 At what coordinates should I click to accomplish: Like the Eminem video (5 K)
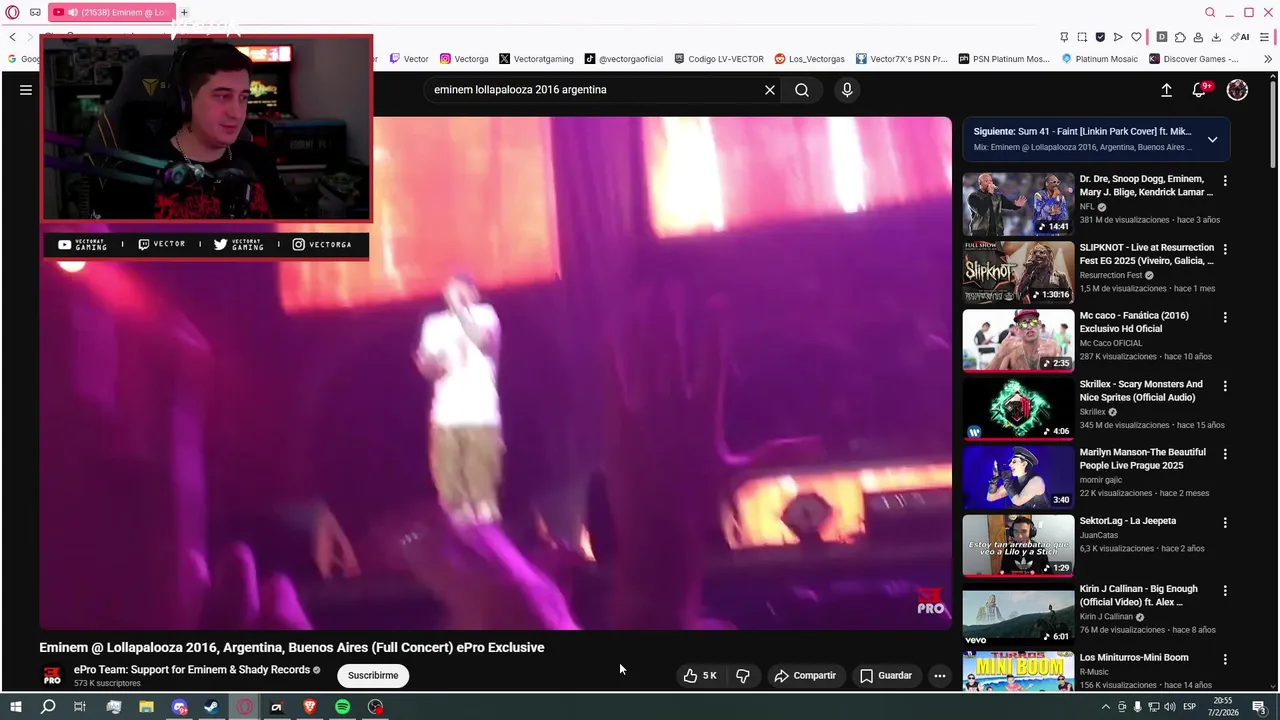coord(700,675)
